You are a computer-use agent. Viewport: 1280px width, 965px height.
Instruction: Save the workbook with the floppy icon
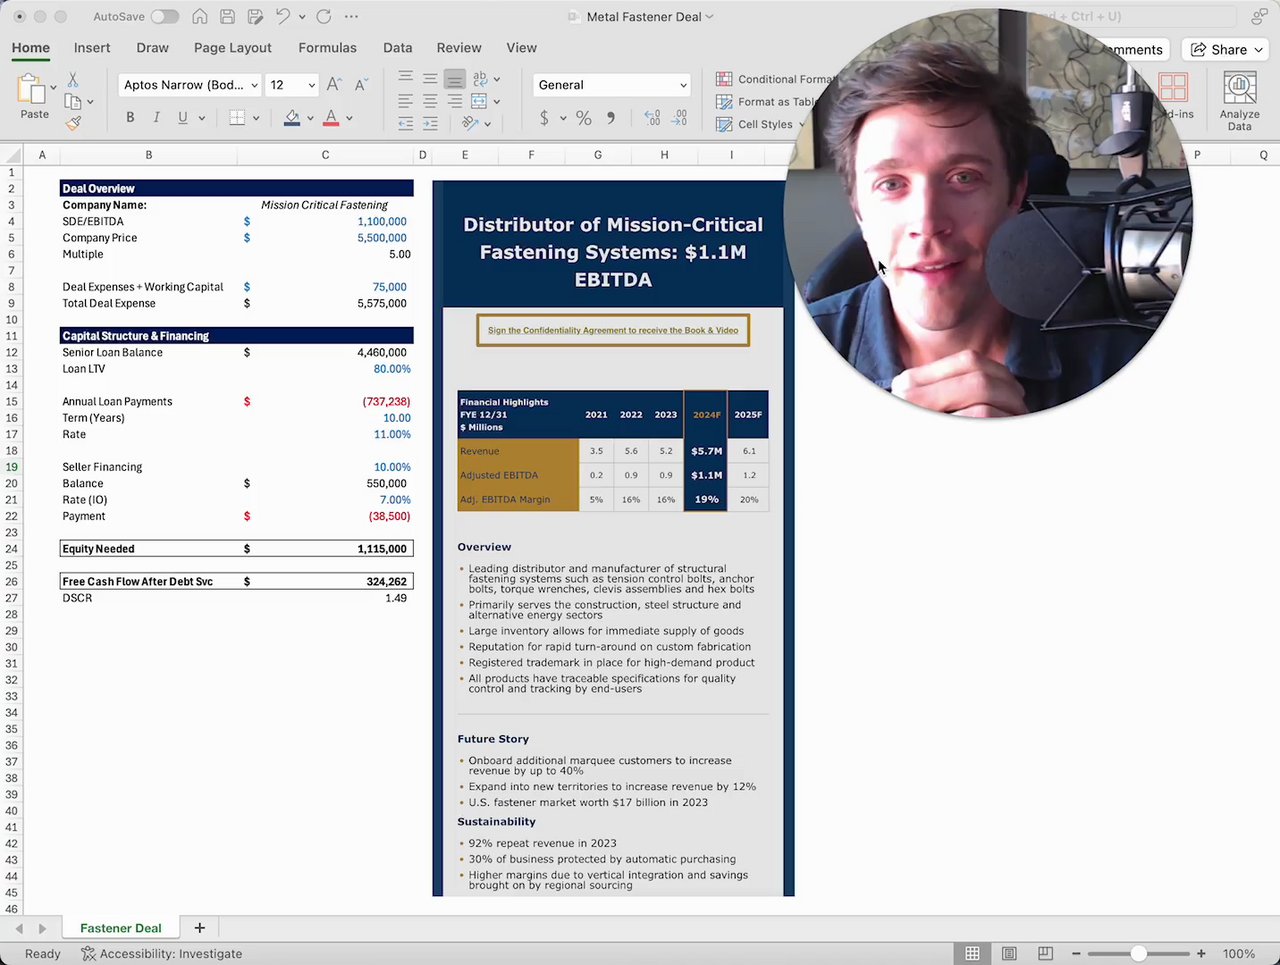pos(227,17)
